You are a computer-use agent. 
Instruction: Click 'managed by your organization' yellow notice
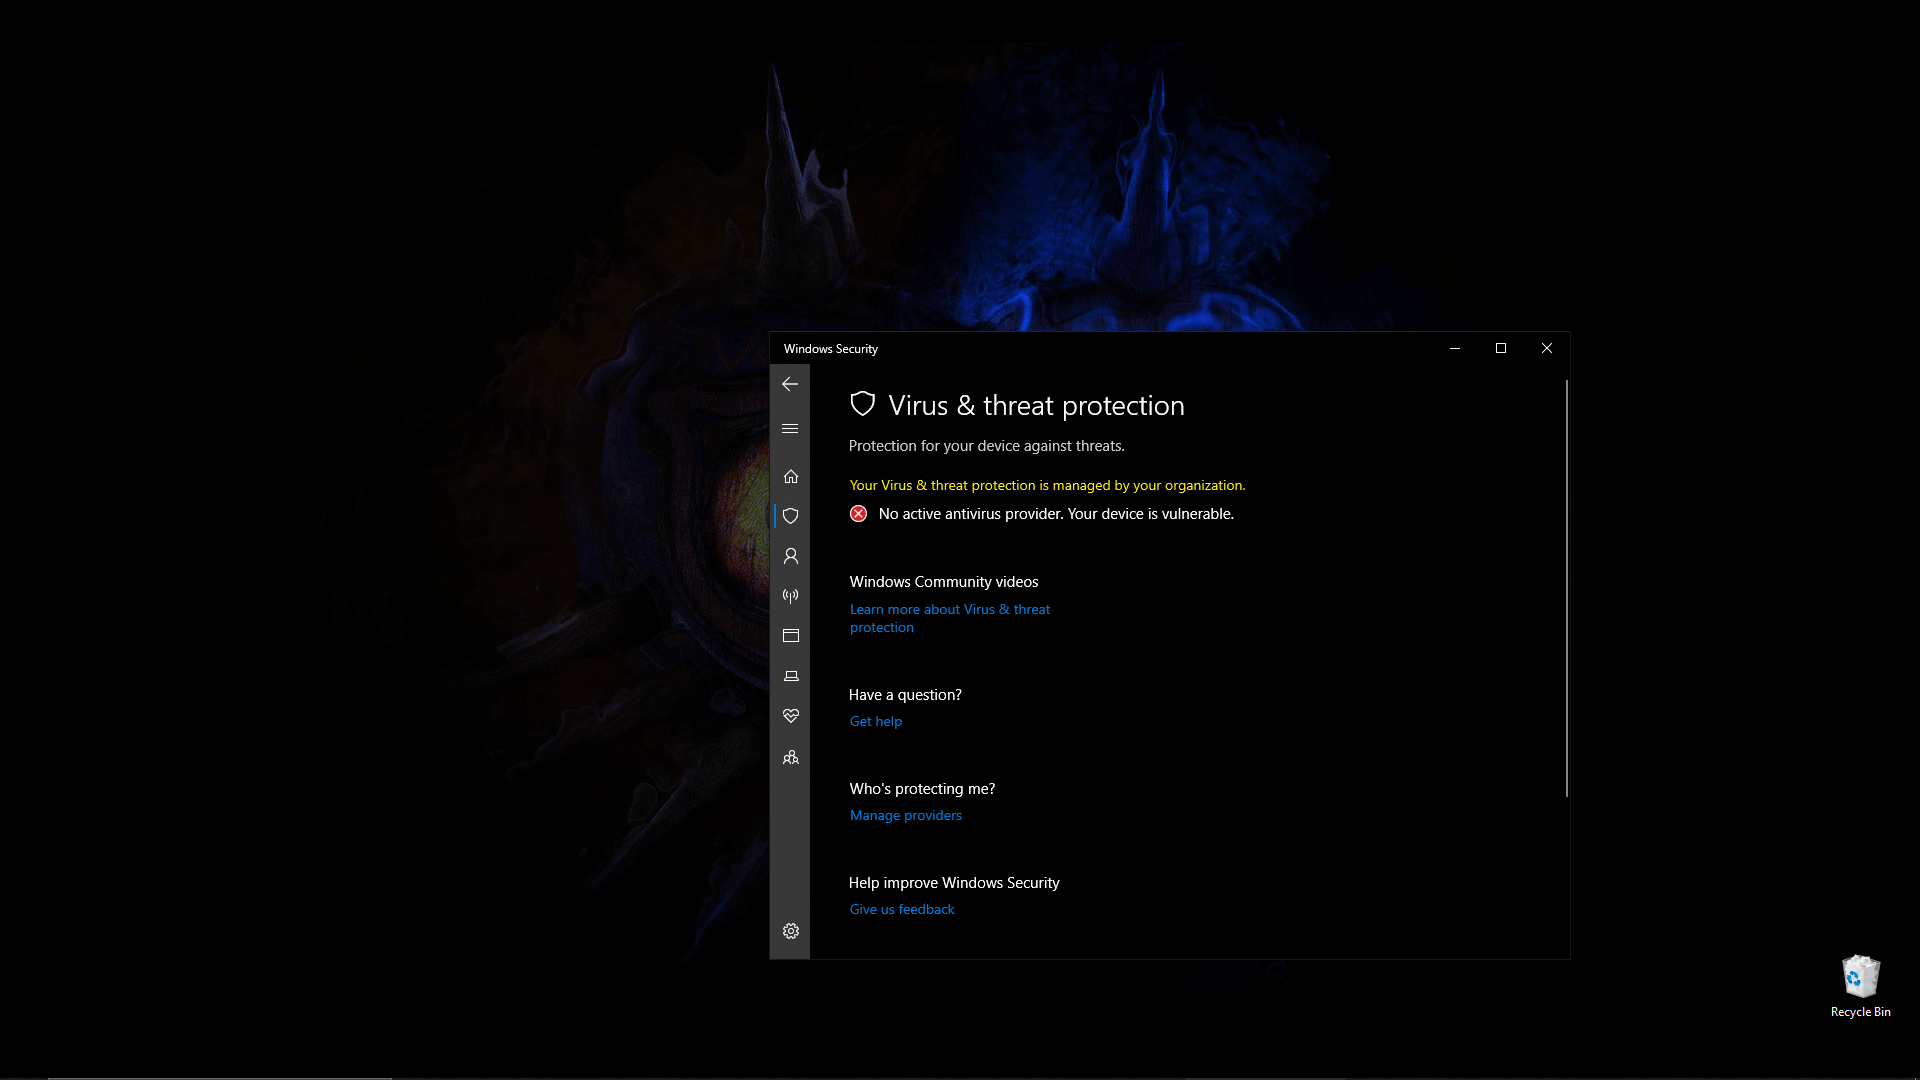[1047, 485]
